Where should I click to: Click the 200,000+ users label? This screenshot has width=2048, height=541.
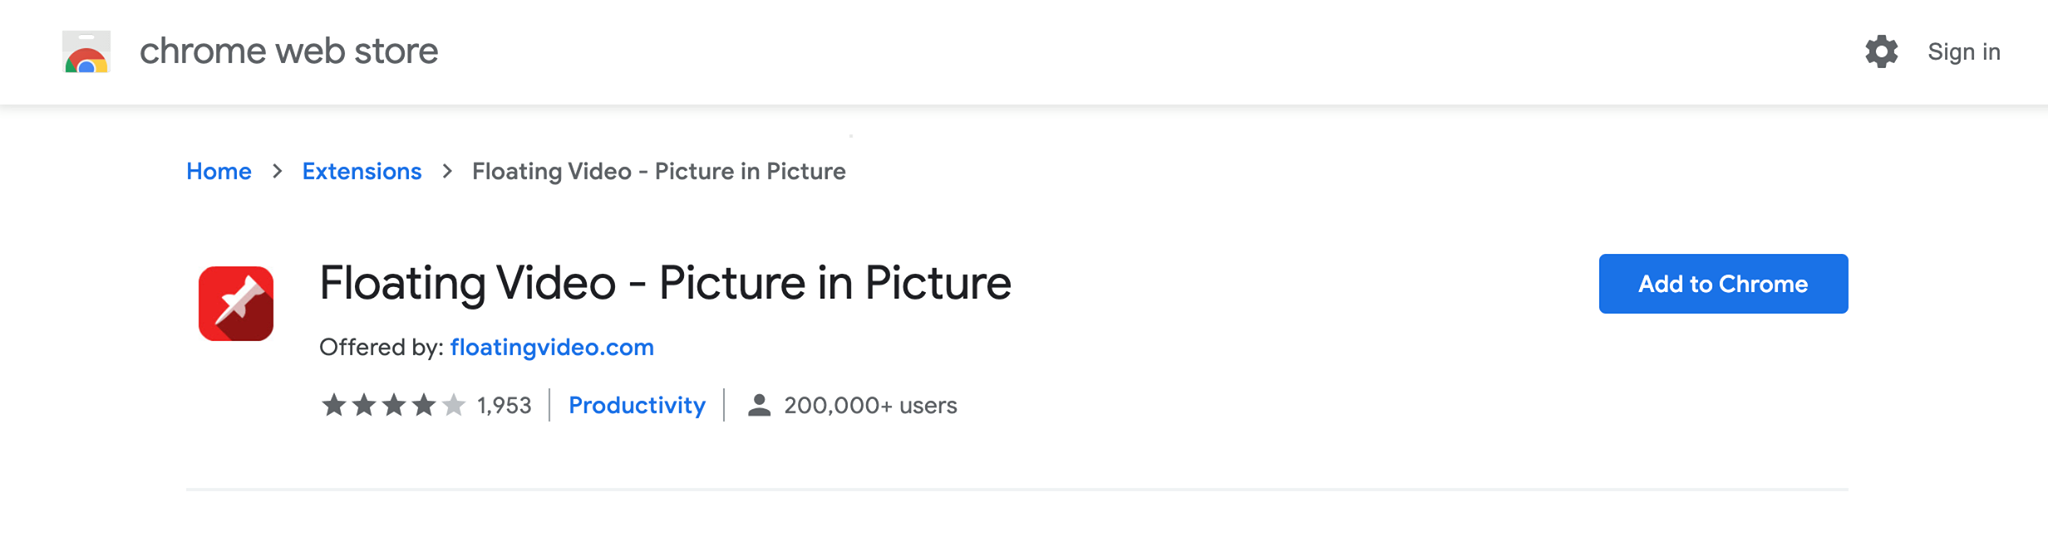(x=870, y=405)
